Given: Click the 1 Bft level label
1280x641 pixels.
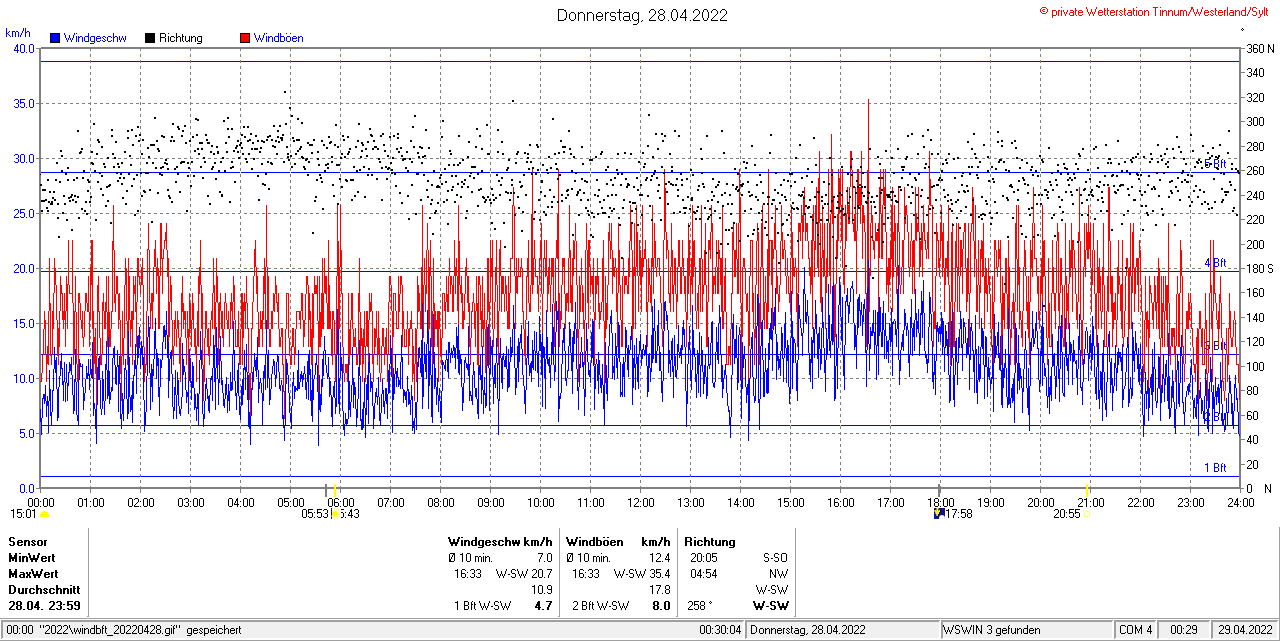Looking at the screenshot, I should 1214,468.
